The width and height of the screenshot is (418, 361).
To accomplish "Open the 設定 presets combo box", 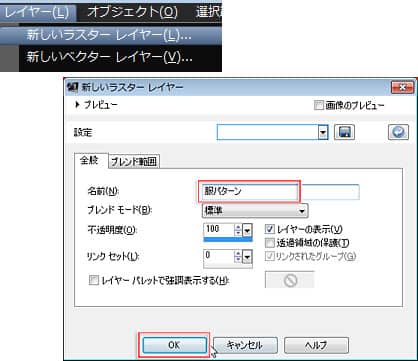I will [273, 132].
